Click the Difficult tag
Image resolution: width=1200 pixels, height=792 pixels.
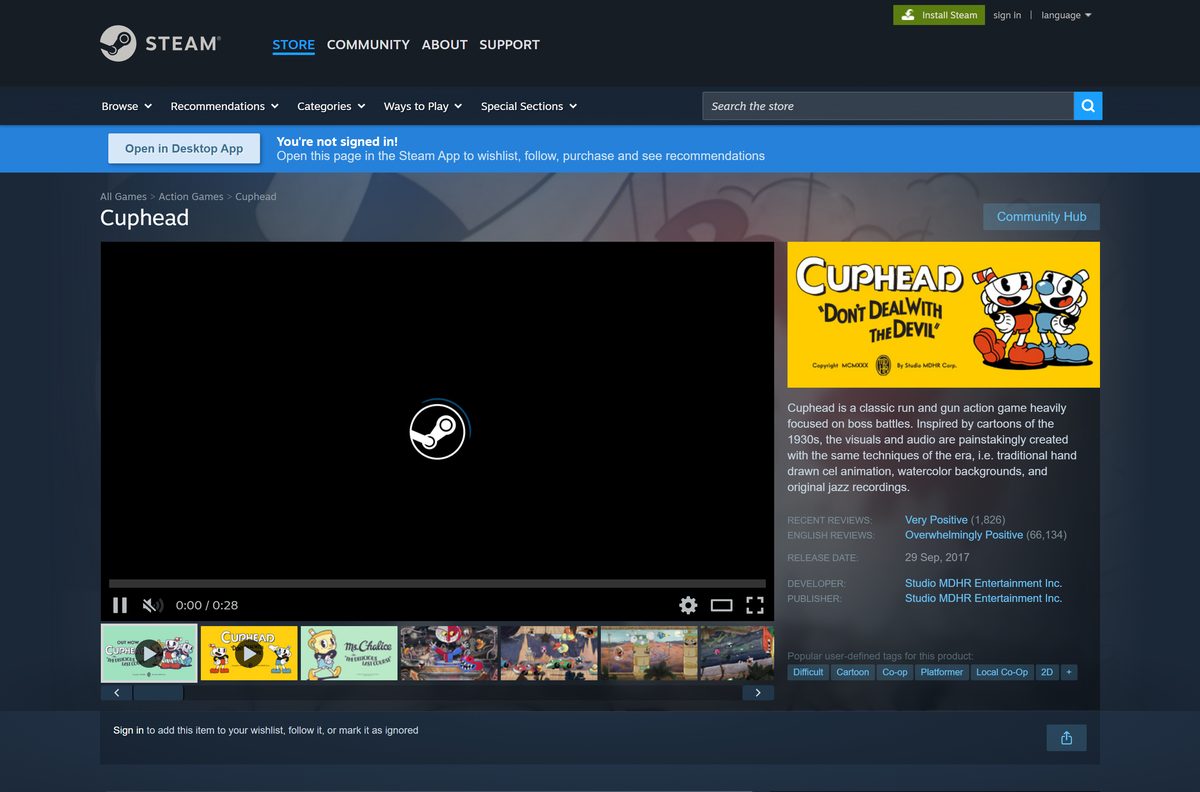(808, 672)
